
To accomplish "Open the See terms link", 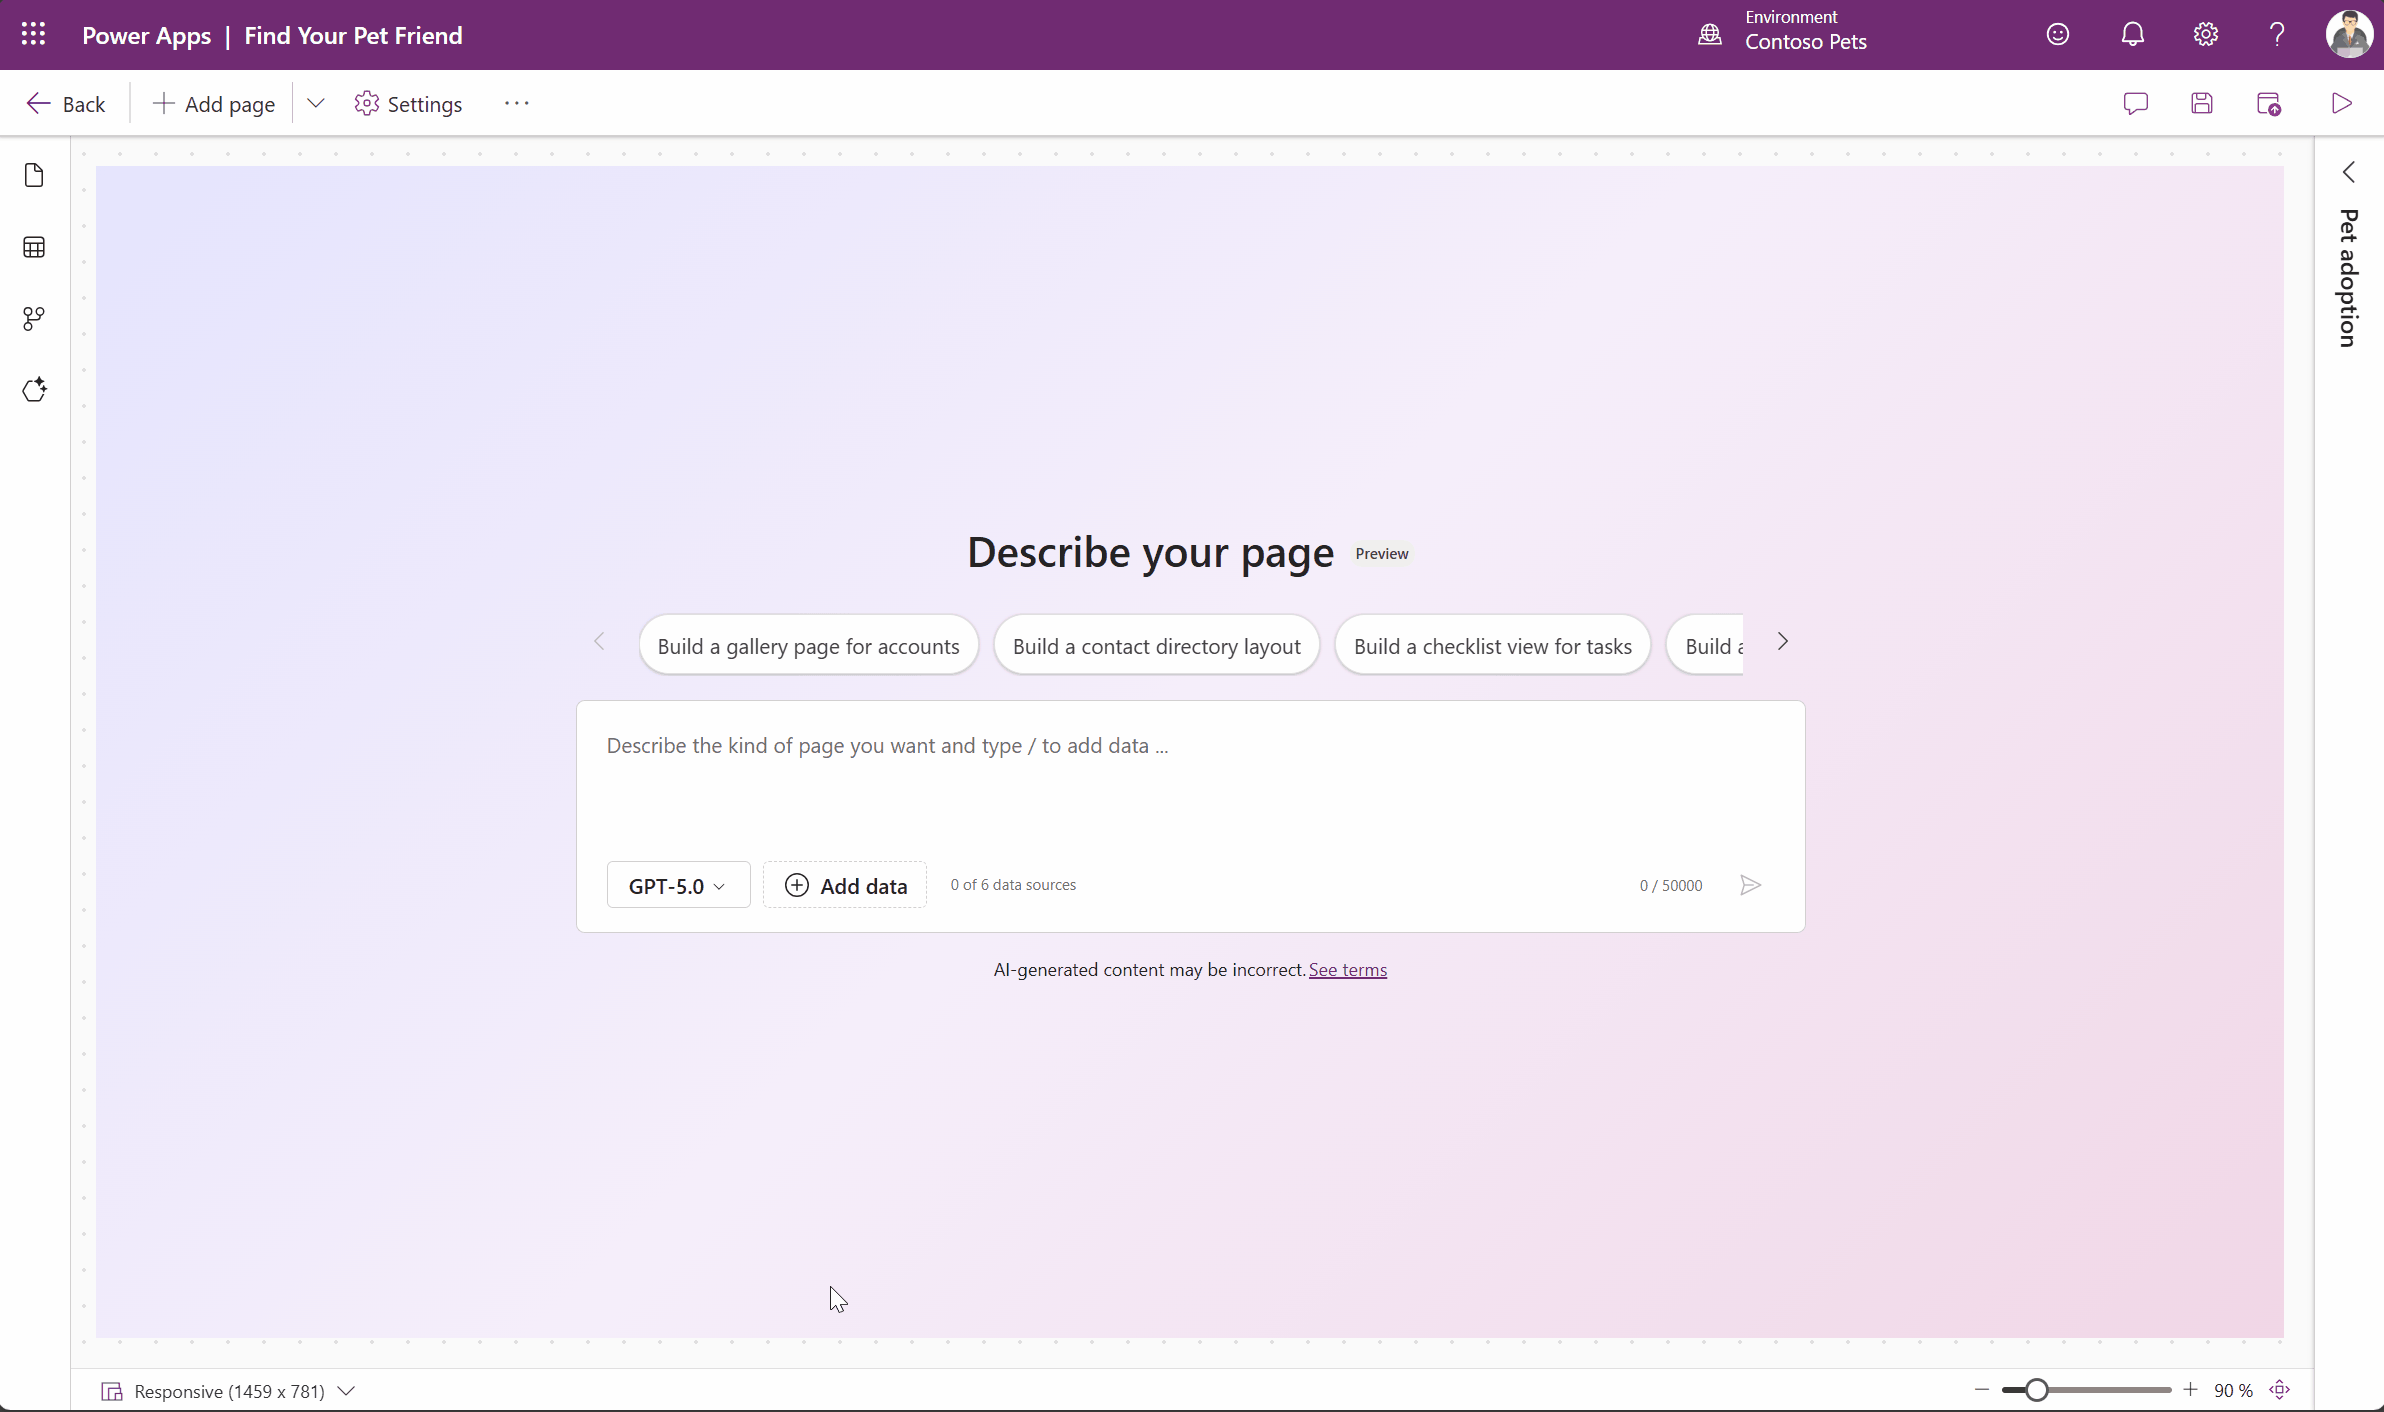I will (x=1347, y=970).
